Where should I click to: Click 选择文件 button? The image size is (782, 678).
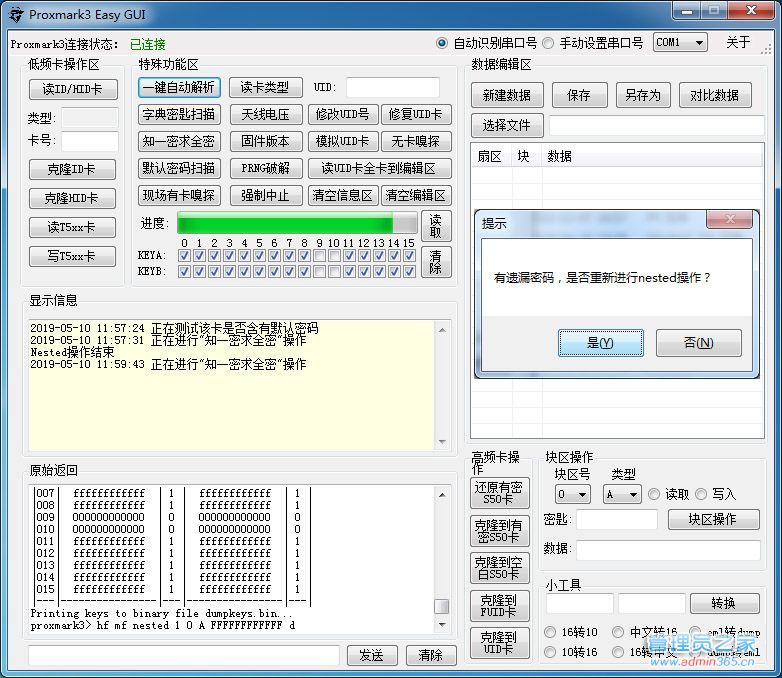coord(507,125)
